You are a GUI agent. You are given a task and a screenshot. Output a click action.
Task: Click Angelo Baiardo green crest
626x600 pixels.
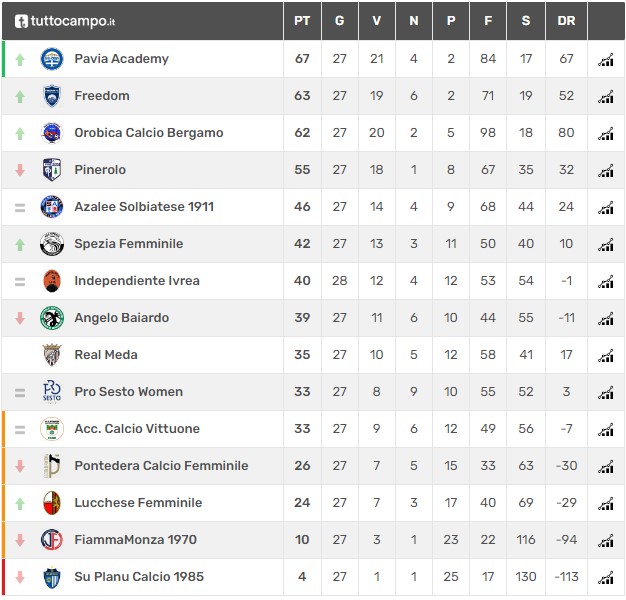coord(52,318)
